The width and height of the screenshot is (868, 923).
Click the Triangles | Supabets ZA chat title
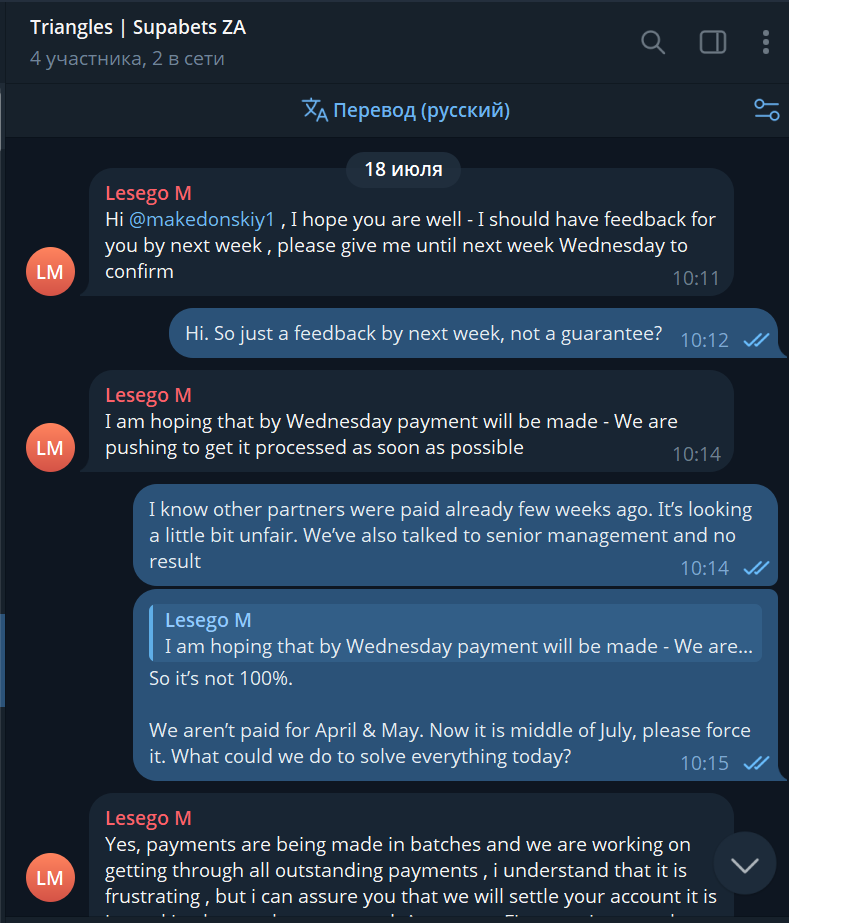(x=138, y=27)
